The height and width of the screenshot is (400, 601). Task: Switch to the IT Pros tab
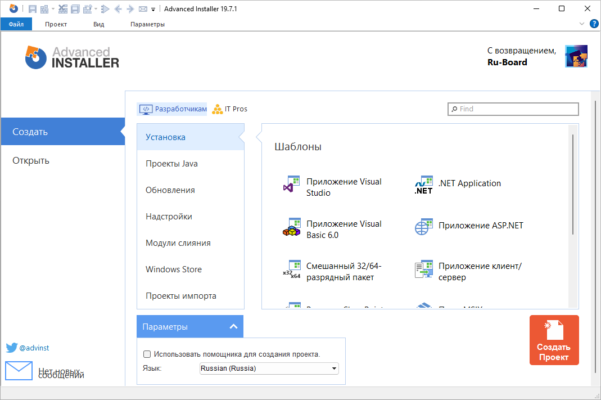click(x=230, y=109)
